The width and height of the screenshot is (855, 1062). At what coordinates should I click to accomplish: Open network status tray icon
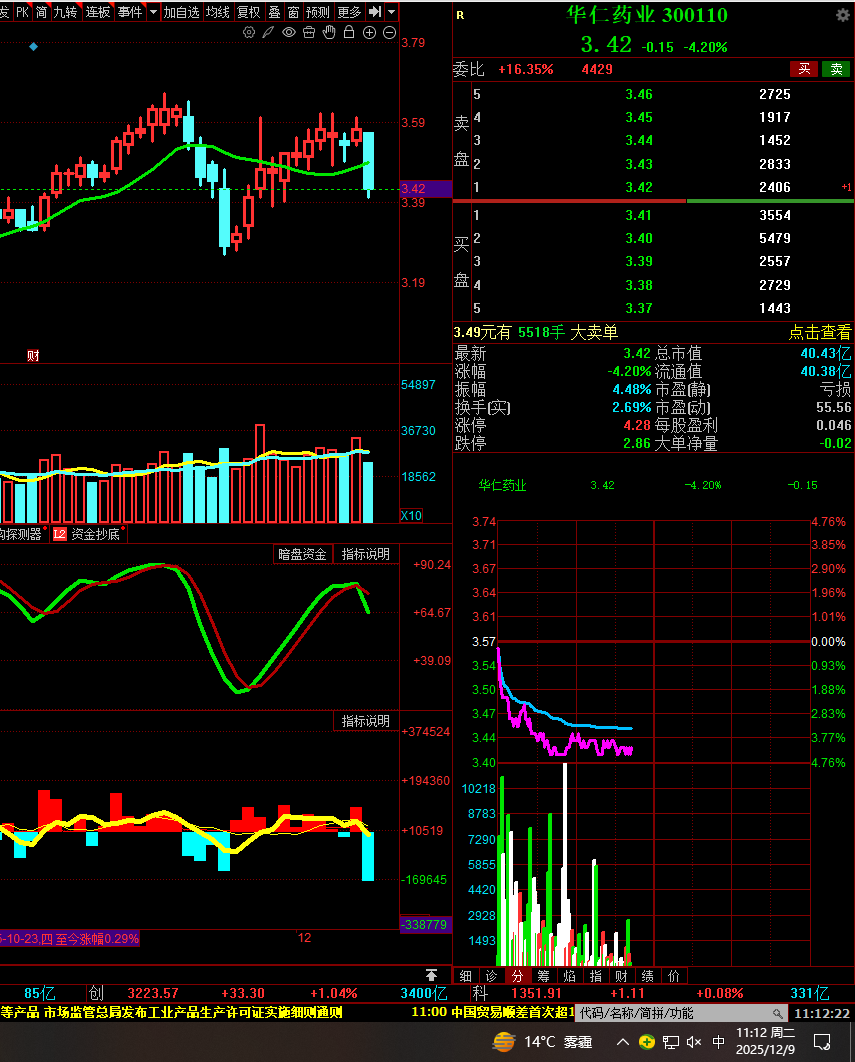671,1042
